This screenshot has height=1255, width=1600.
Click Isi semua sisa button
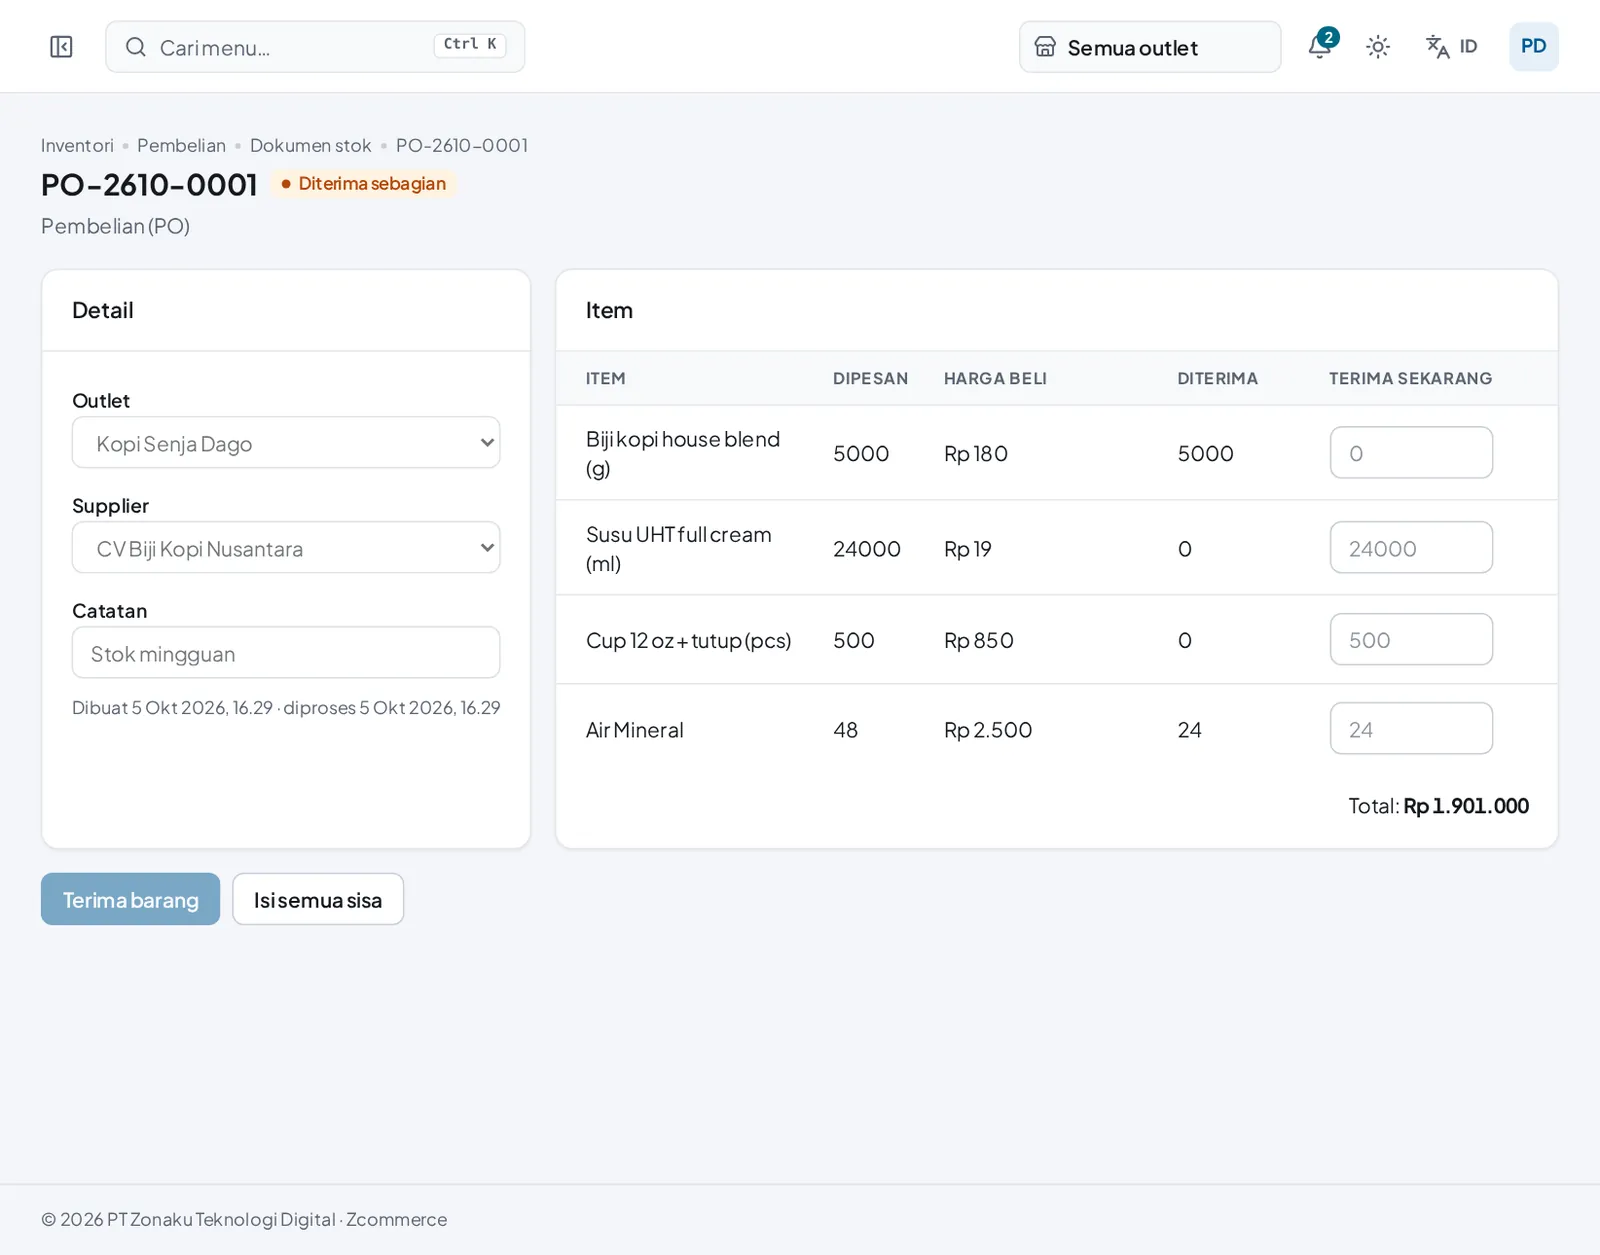pyautogui.click(x=318, y=899)
